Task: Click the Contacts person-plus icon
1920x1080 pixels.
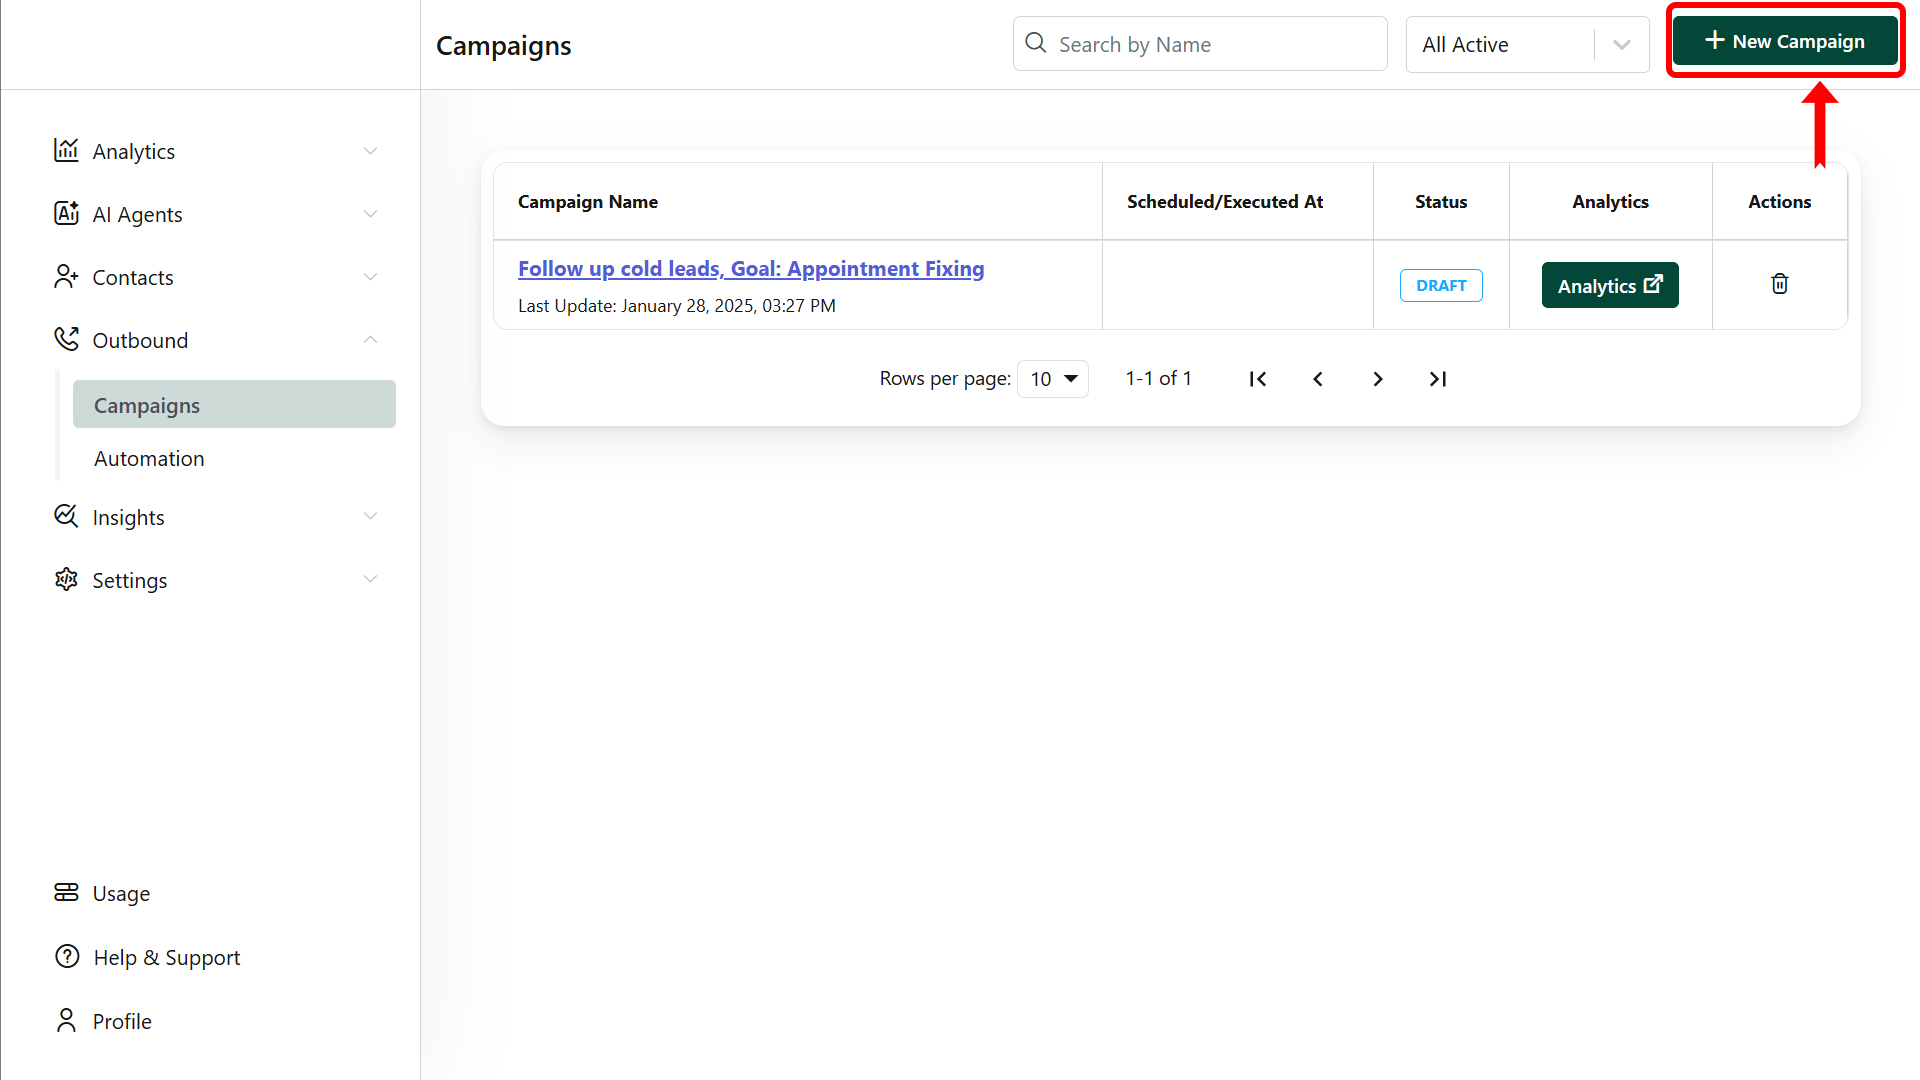Action: point(66,276)
